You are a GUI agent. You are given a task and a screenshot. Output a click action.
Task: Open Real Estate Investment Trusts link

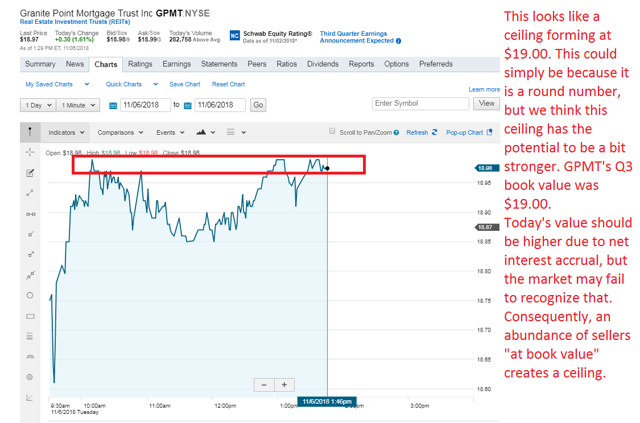[x=75, y=22]
